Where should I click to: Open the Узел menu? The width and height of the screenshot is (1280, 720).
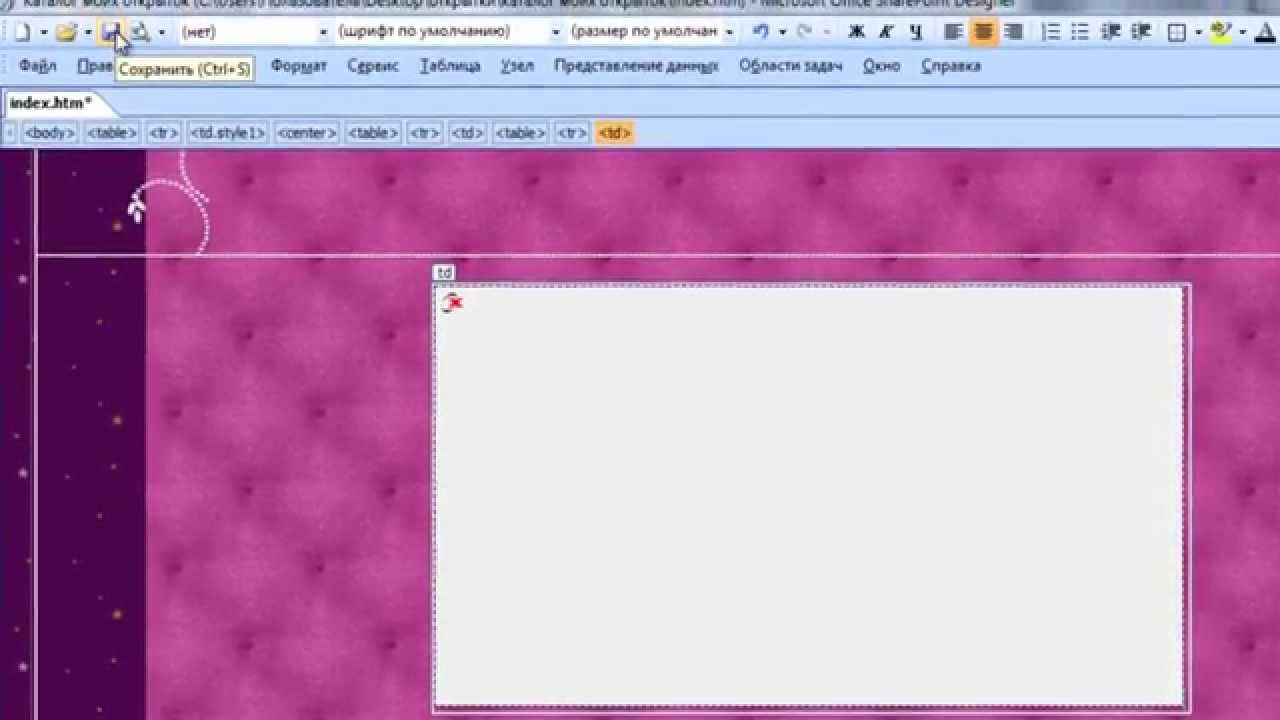(x=517, y=66)
